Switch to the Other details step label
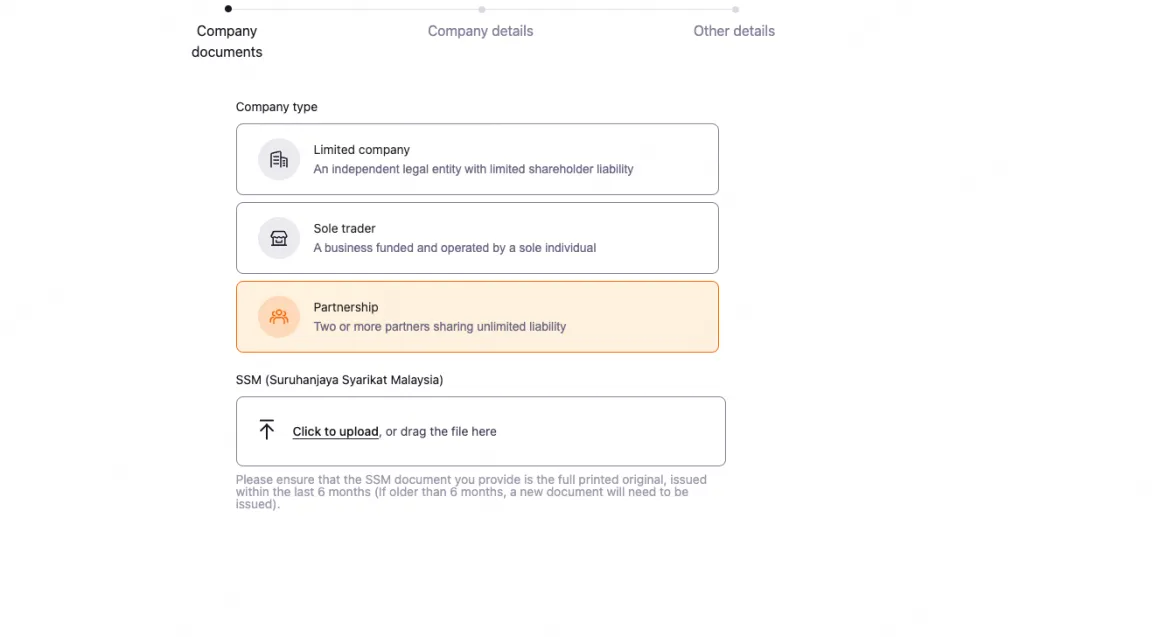 [x=734, y=31]
